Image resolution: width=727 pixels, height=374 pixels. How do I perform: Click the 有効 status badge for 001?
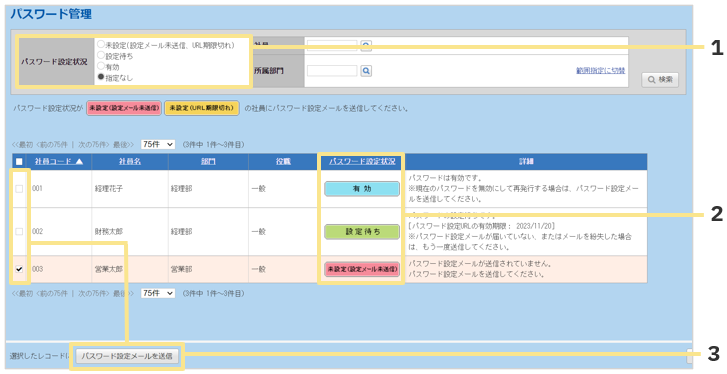(362, 189)
